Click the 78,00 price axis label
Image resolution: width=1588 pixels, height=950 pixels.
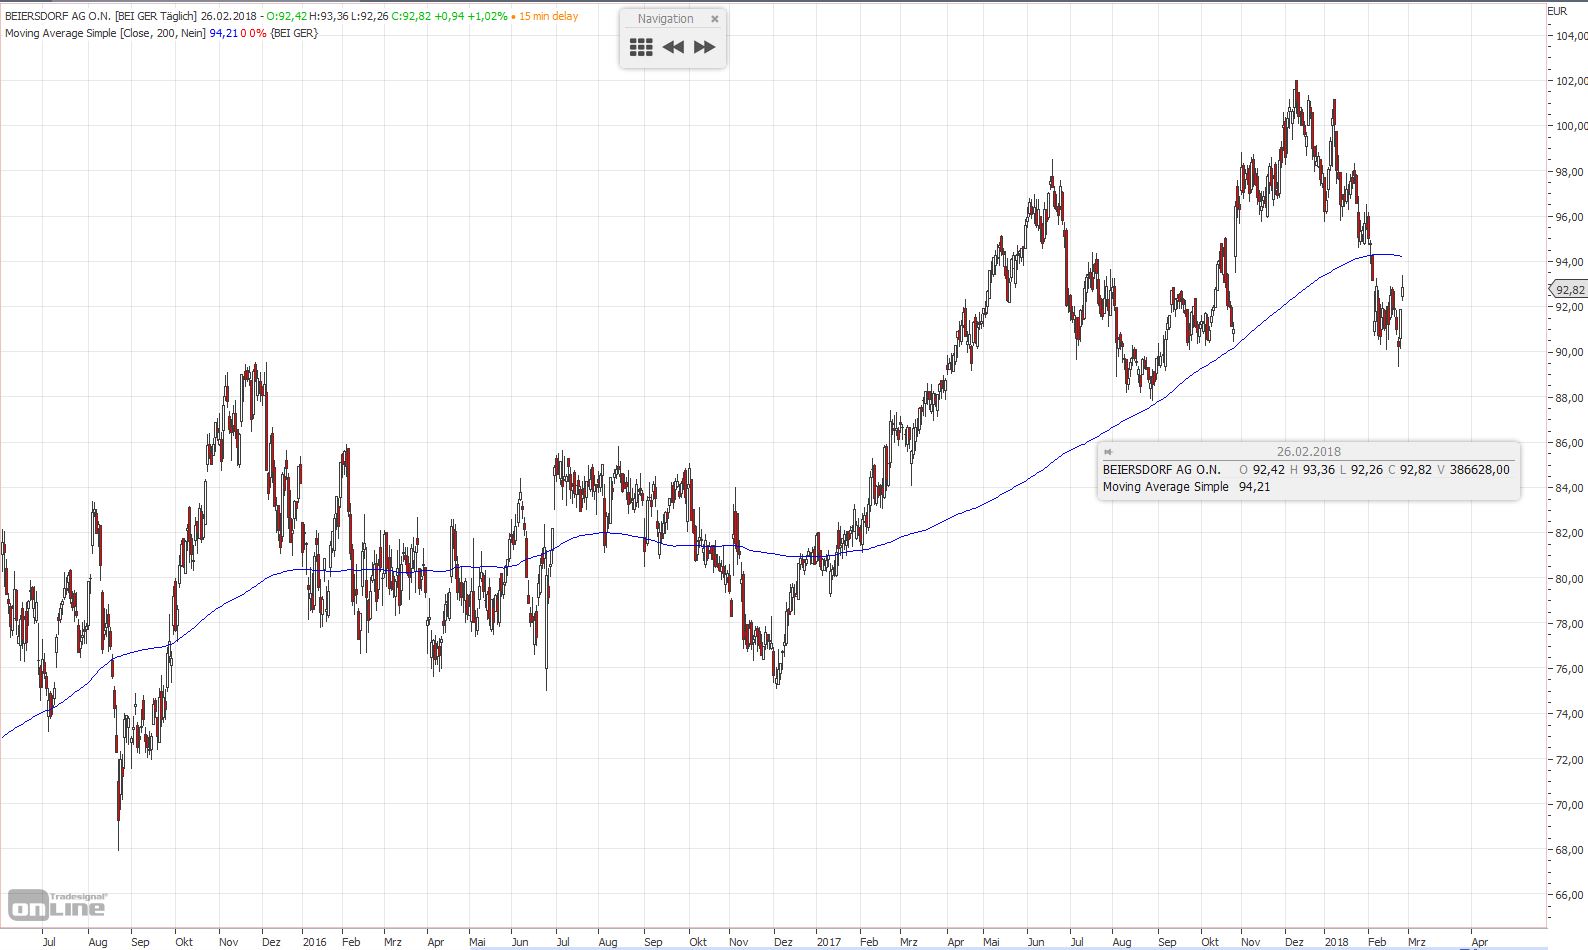click(x=1569, y=624)
